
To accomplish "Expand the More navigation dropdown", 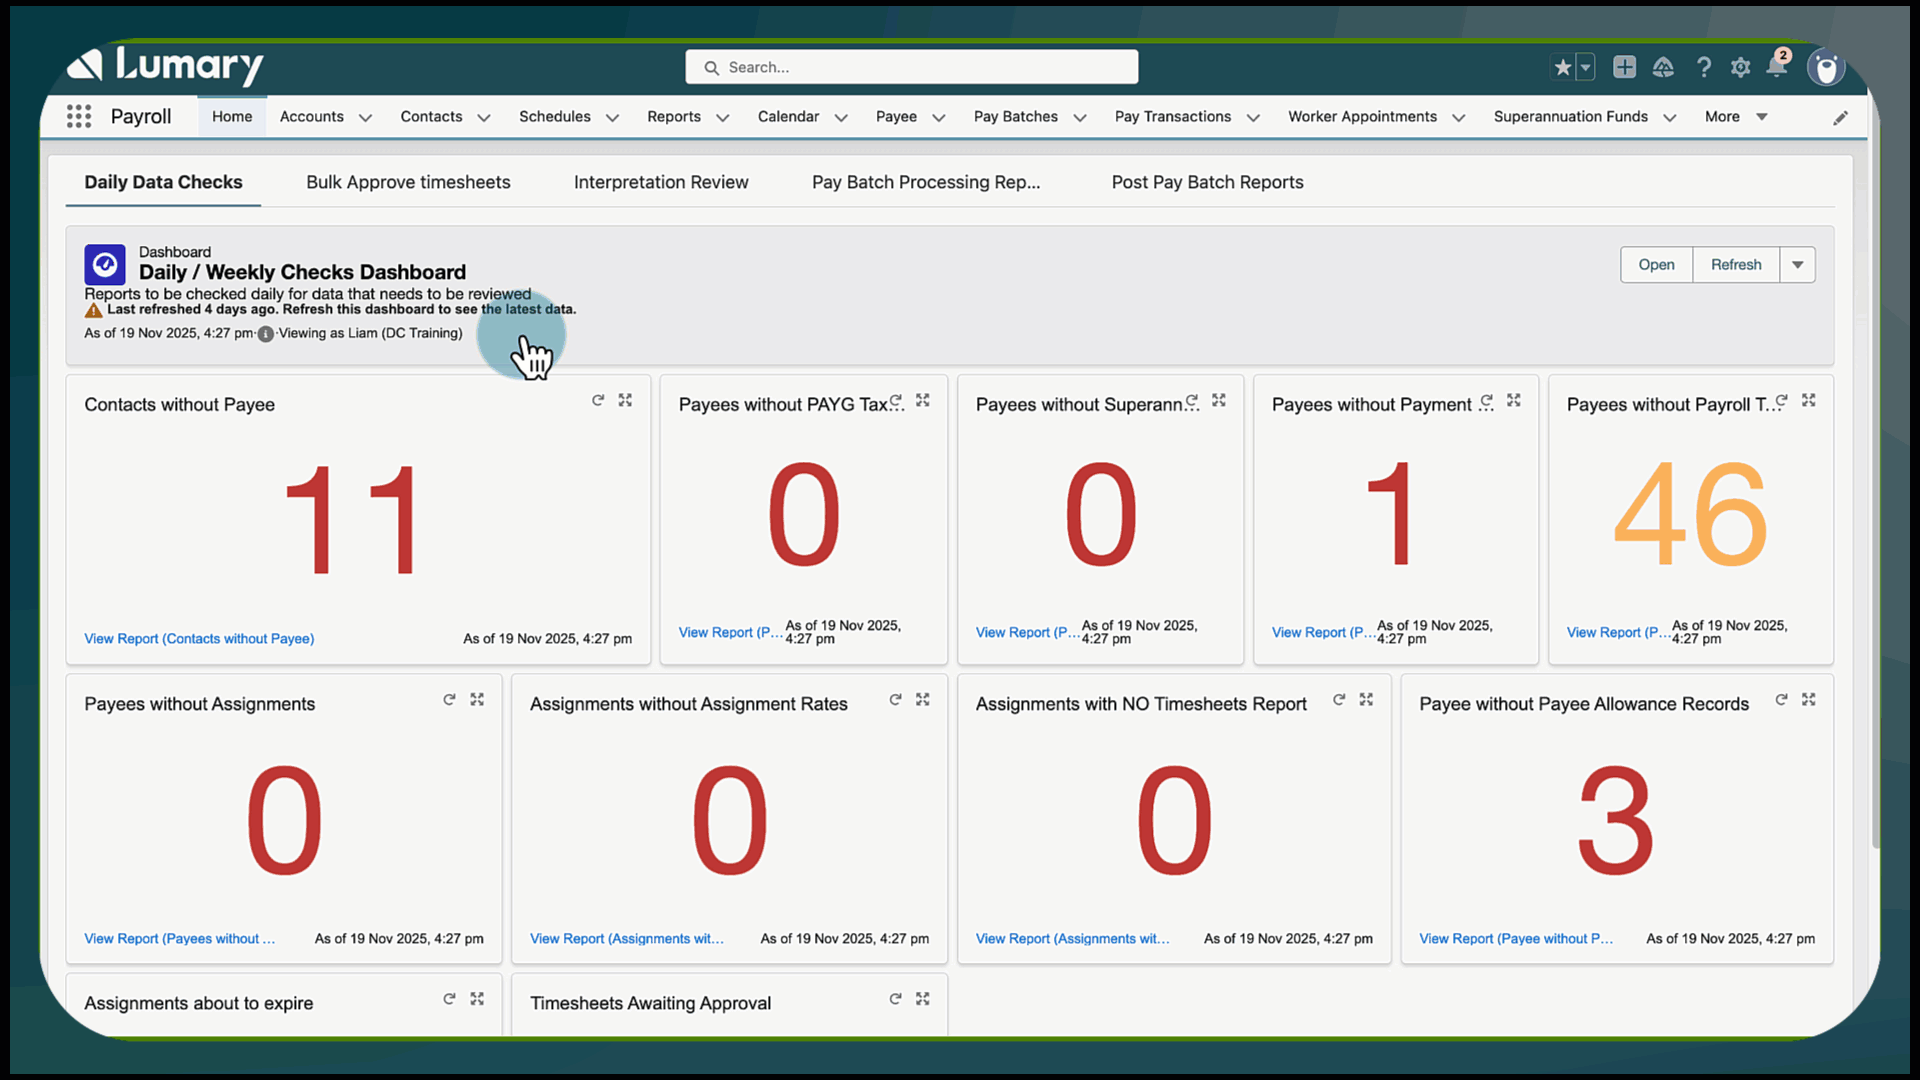I will [x=1761, y=117].
